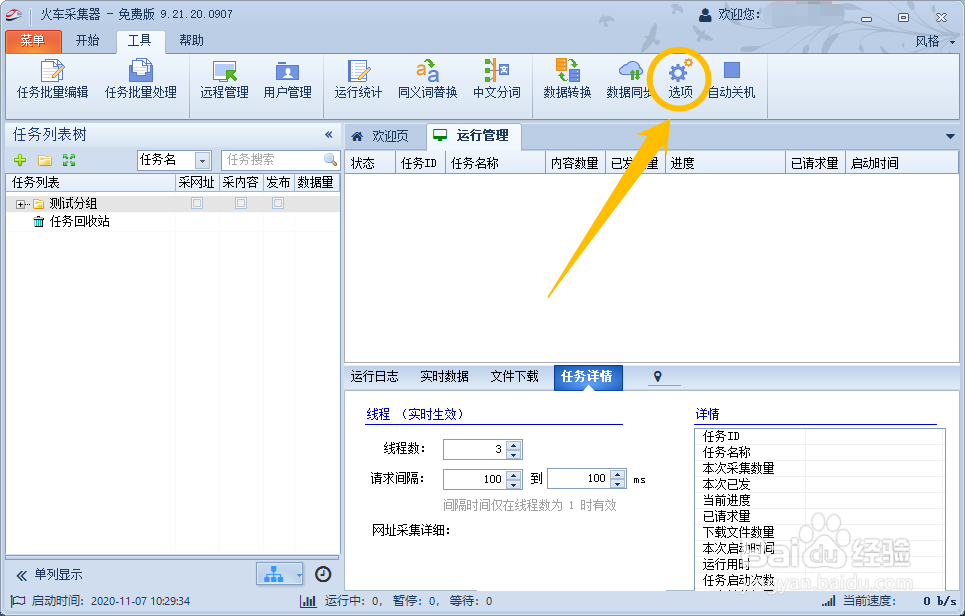Image resolution: width=965 pixels, height=616 pixels.
Task: Click the first 请求间隔 input field
Action: 475,479
